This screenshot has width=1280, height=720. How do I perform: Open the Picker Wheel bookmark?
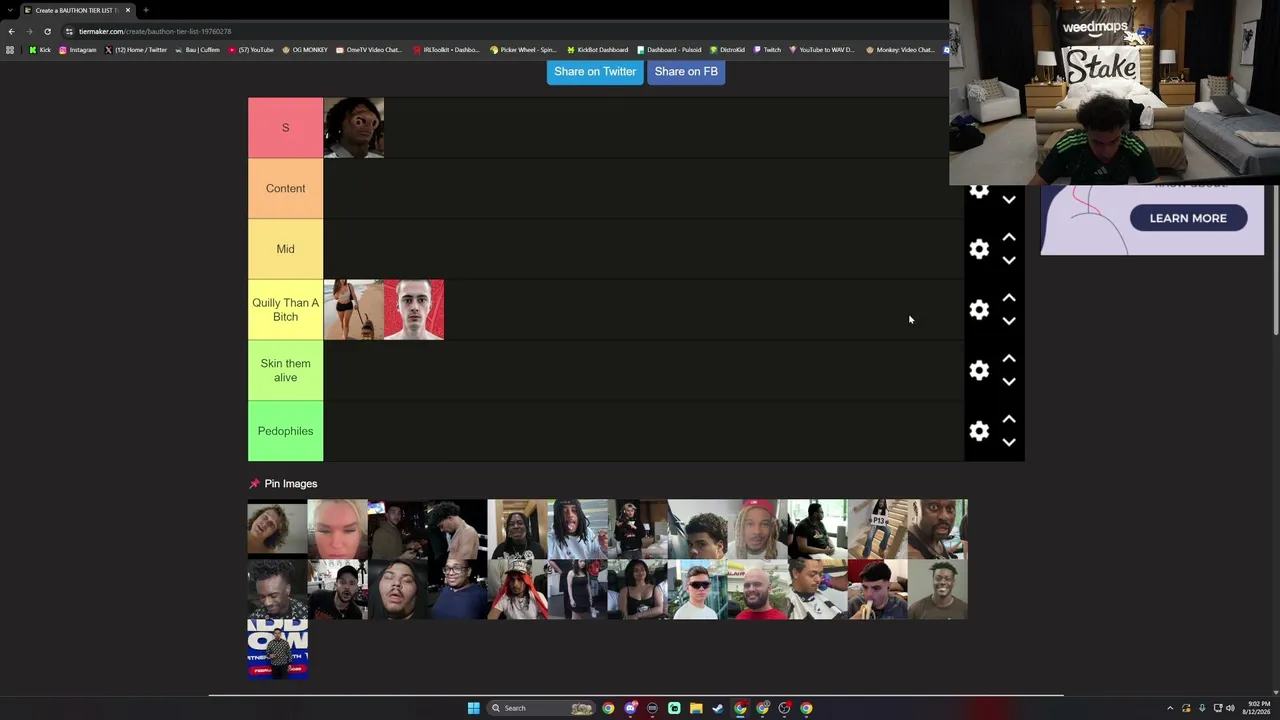click(x=523, y=50)
